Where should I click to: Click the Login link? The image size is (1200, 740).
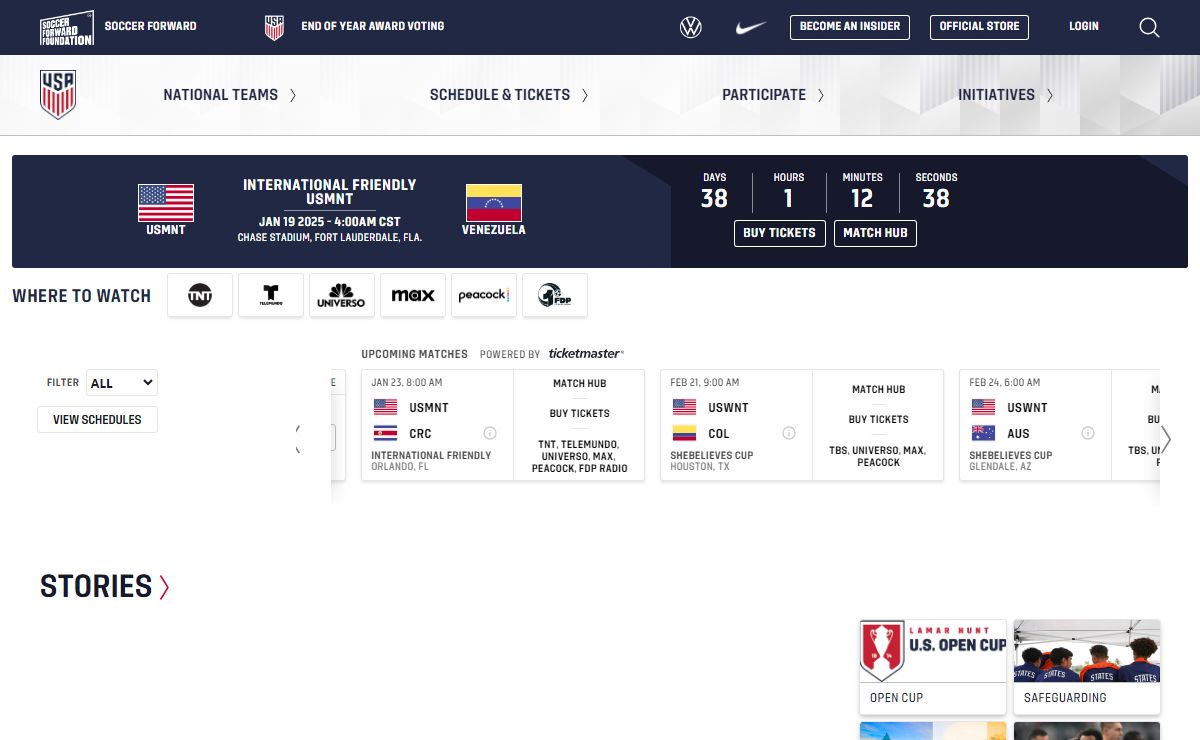tap(1084, 26)
